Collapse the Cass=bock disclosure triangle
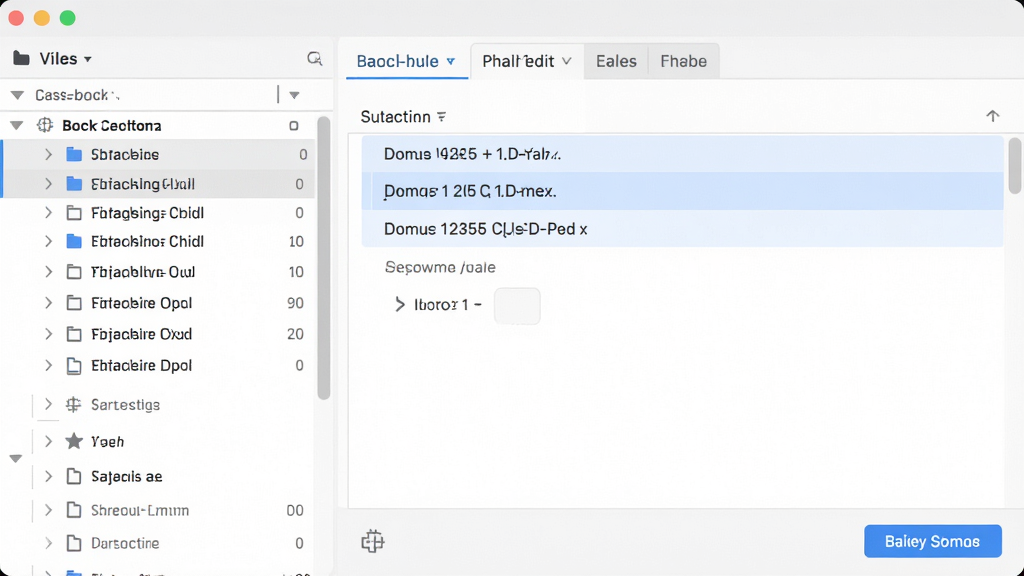Viewport: 1024px width, 576px height. 18,95
